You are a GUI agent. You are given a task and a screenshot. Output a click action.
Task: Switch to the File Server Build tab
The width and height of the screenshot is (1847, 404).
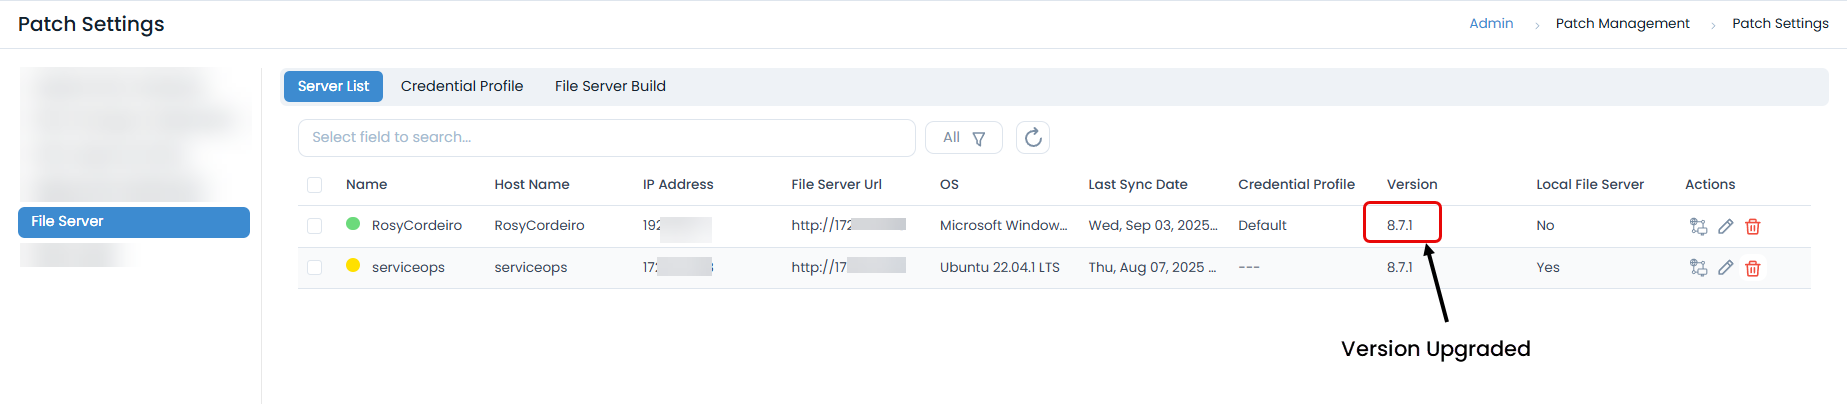(x=610, y=86)
